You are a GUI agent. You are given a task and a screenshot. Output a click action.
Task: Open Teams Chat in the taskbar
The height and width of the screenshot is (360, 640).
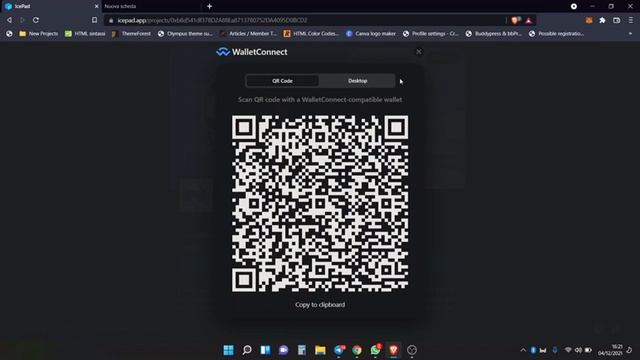tap(283, 350)
